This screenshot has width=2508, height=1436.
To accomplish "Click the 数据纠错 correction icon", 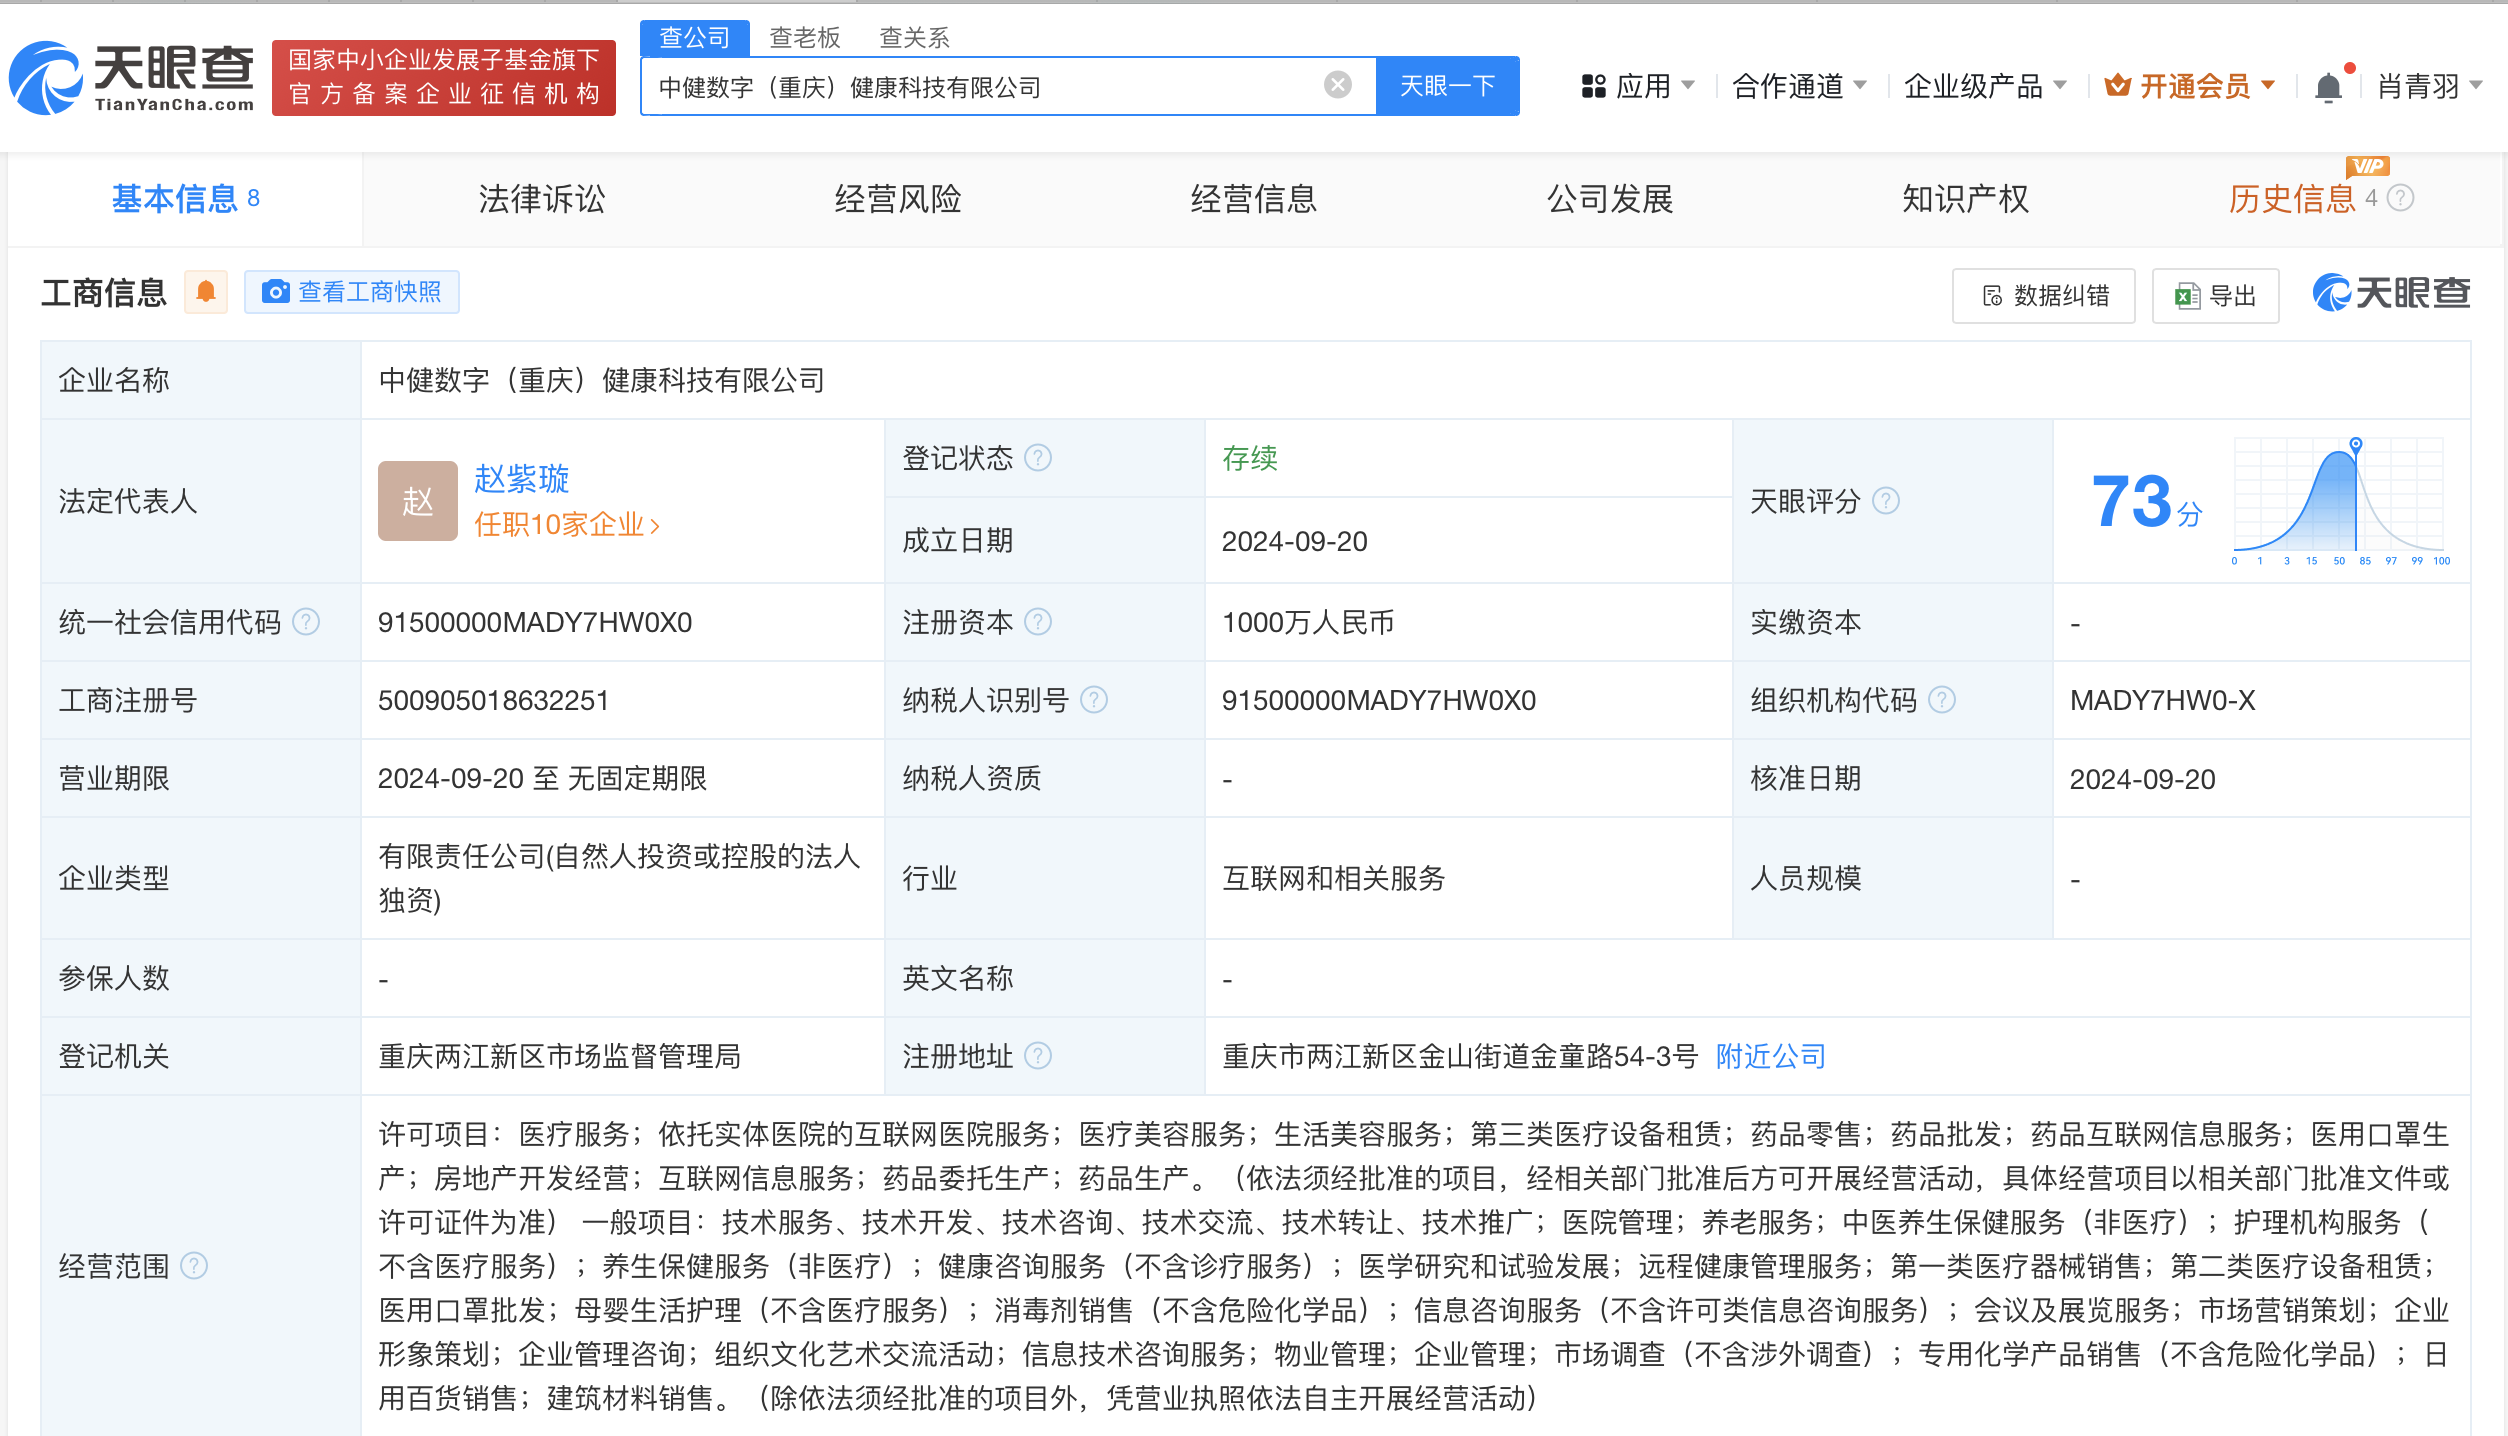I will [x=1993, y=296].
